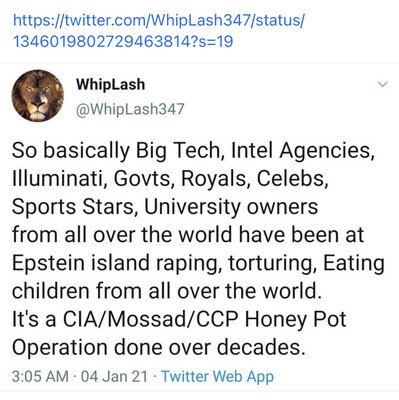Click the 04 Jan 21 date

click(114, 377)
